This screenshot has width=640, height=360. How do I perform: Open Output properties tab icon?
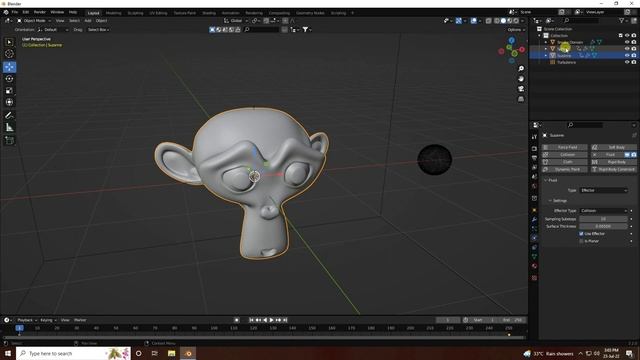(x=534, y=158)
